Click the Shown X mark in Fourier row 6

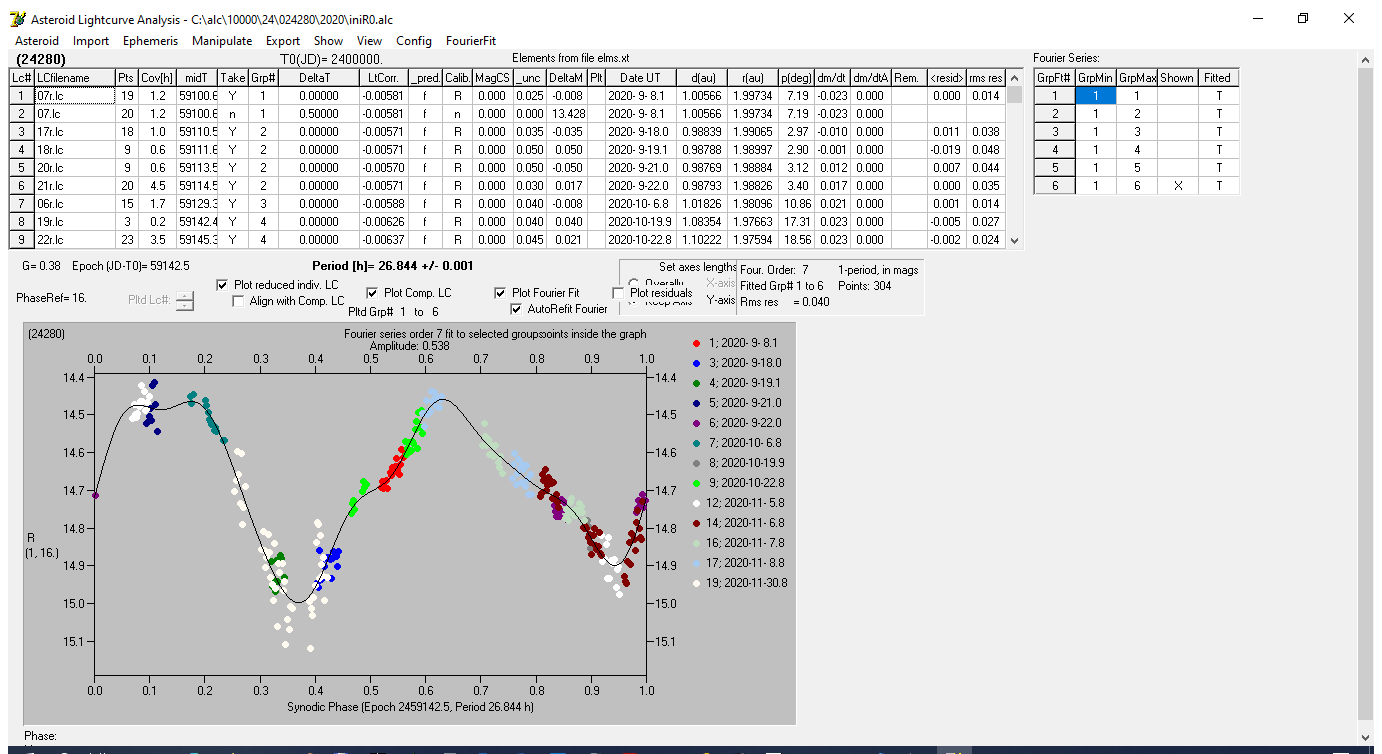(1178, 186)
